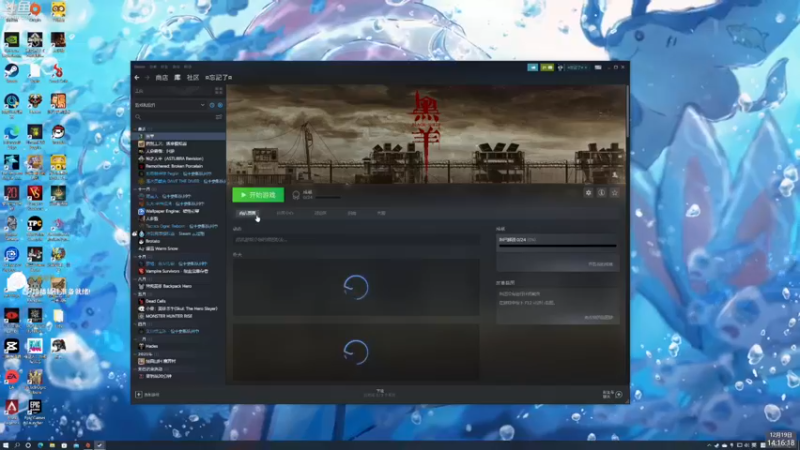The height and width of the screenshot is (450, 800).
Task: Click the achievements progress bar 0/24
Action: pyautogui.click(x=558, y=245)
